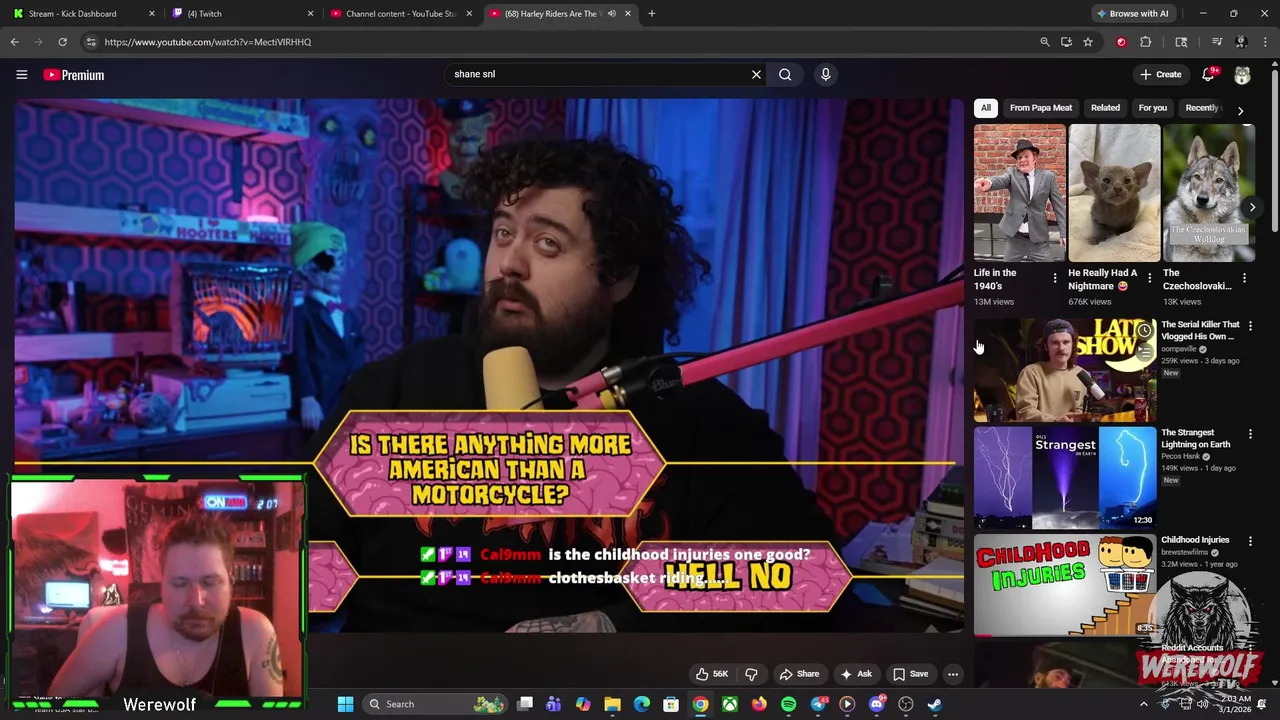The height and width of the screenshot is (720, 1280).
Task: Click the YouTube search magnifier button
Action: [x=785, y=74]
